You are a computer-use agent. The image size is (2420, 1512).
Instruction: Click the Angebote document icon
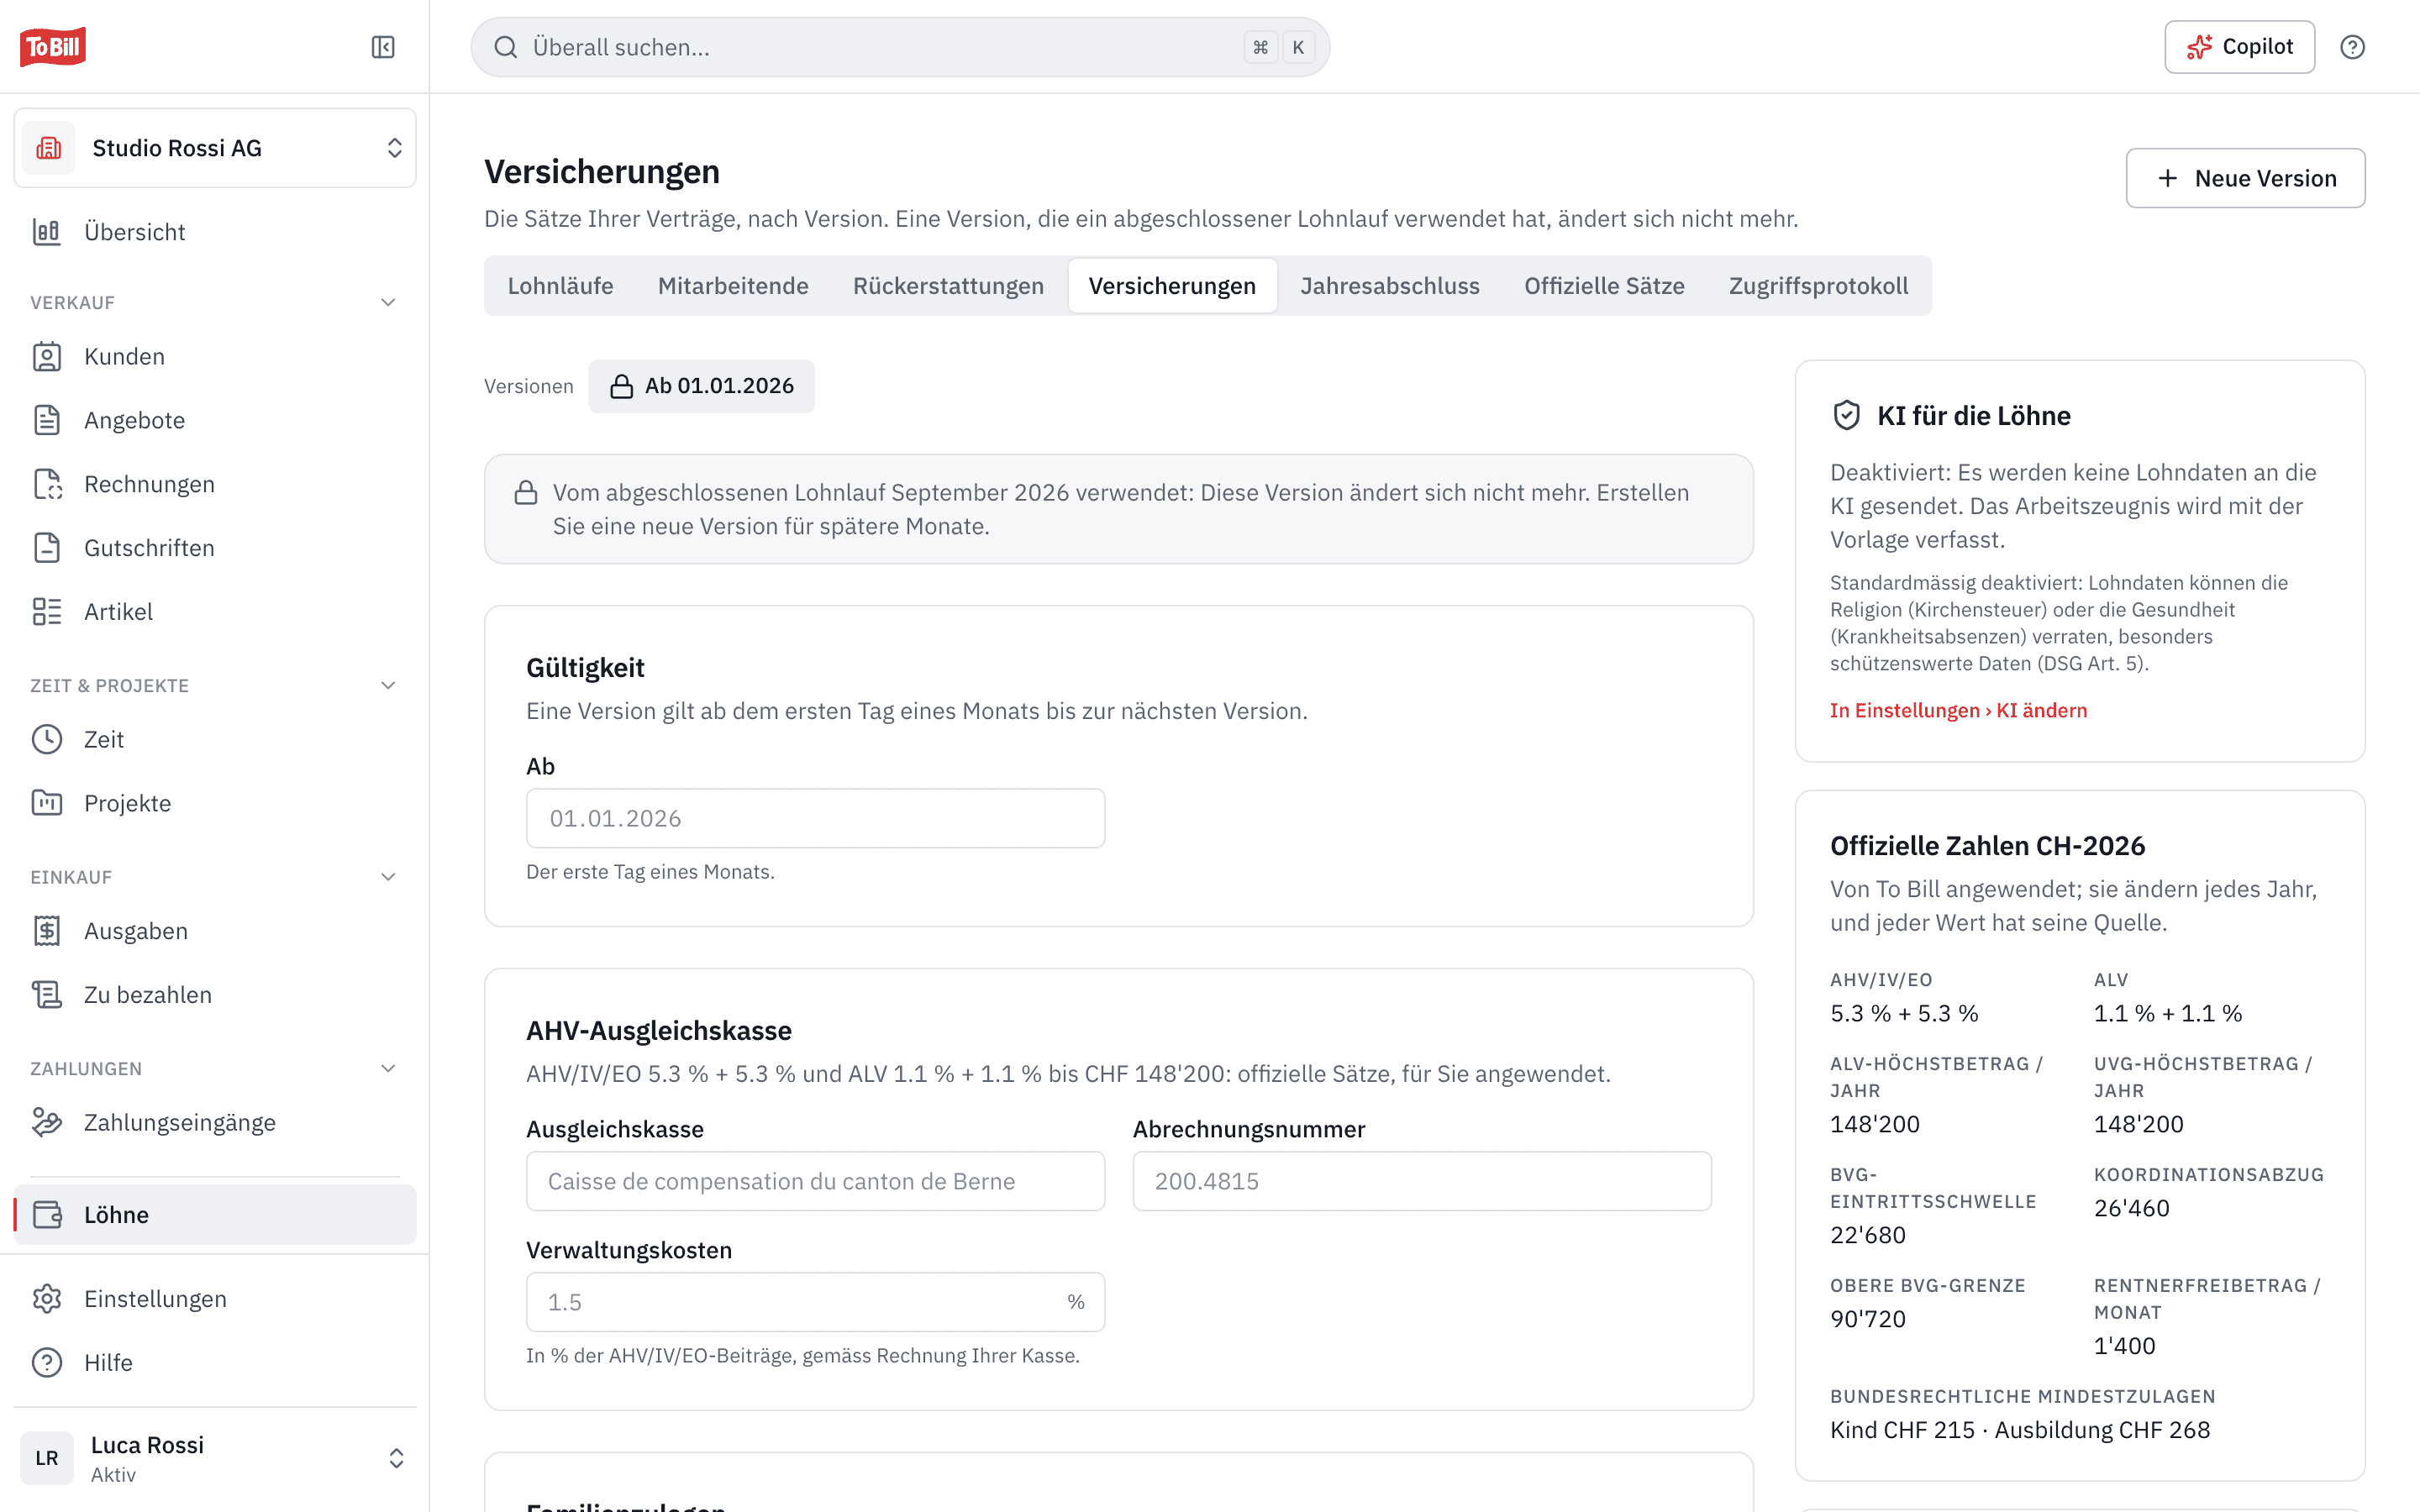point(47,420)
